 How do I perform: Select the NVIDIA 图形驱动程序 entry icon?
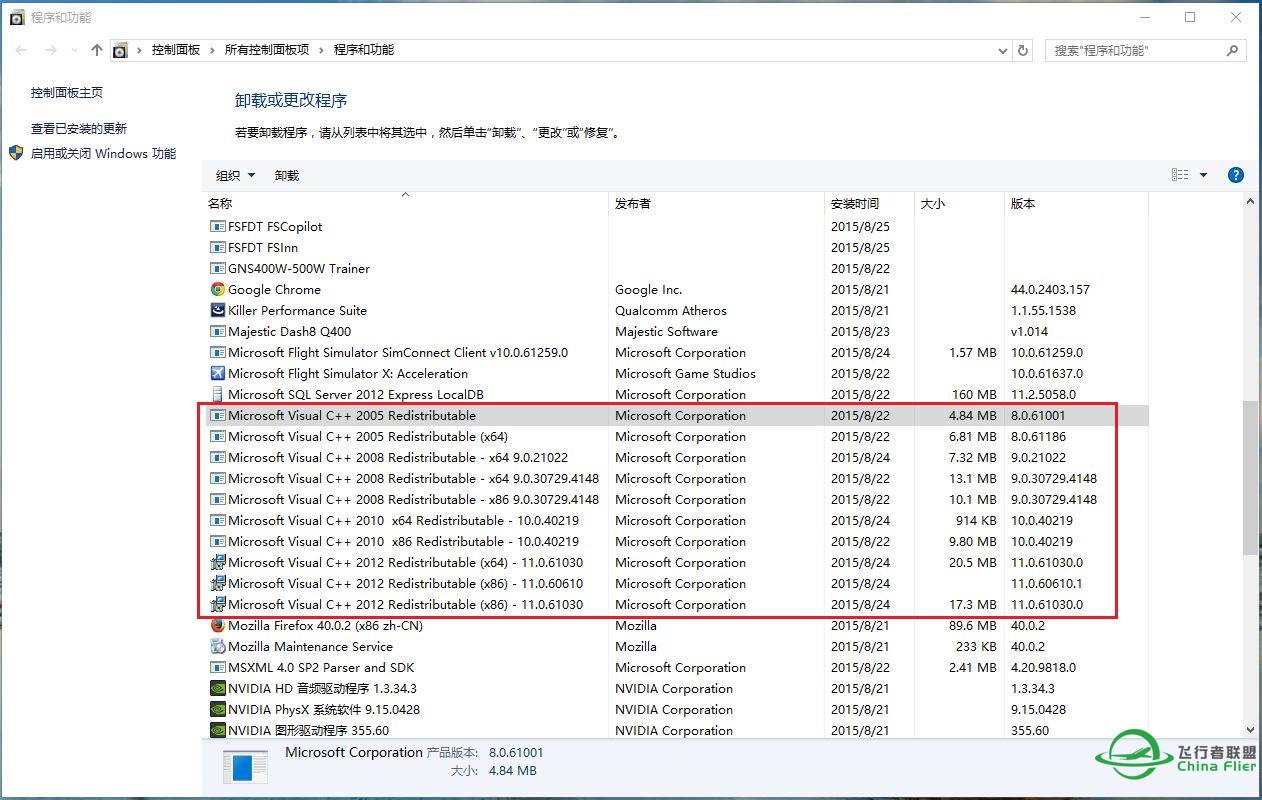pyautogui.click(x=217, y=730)
